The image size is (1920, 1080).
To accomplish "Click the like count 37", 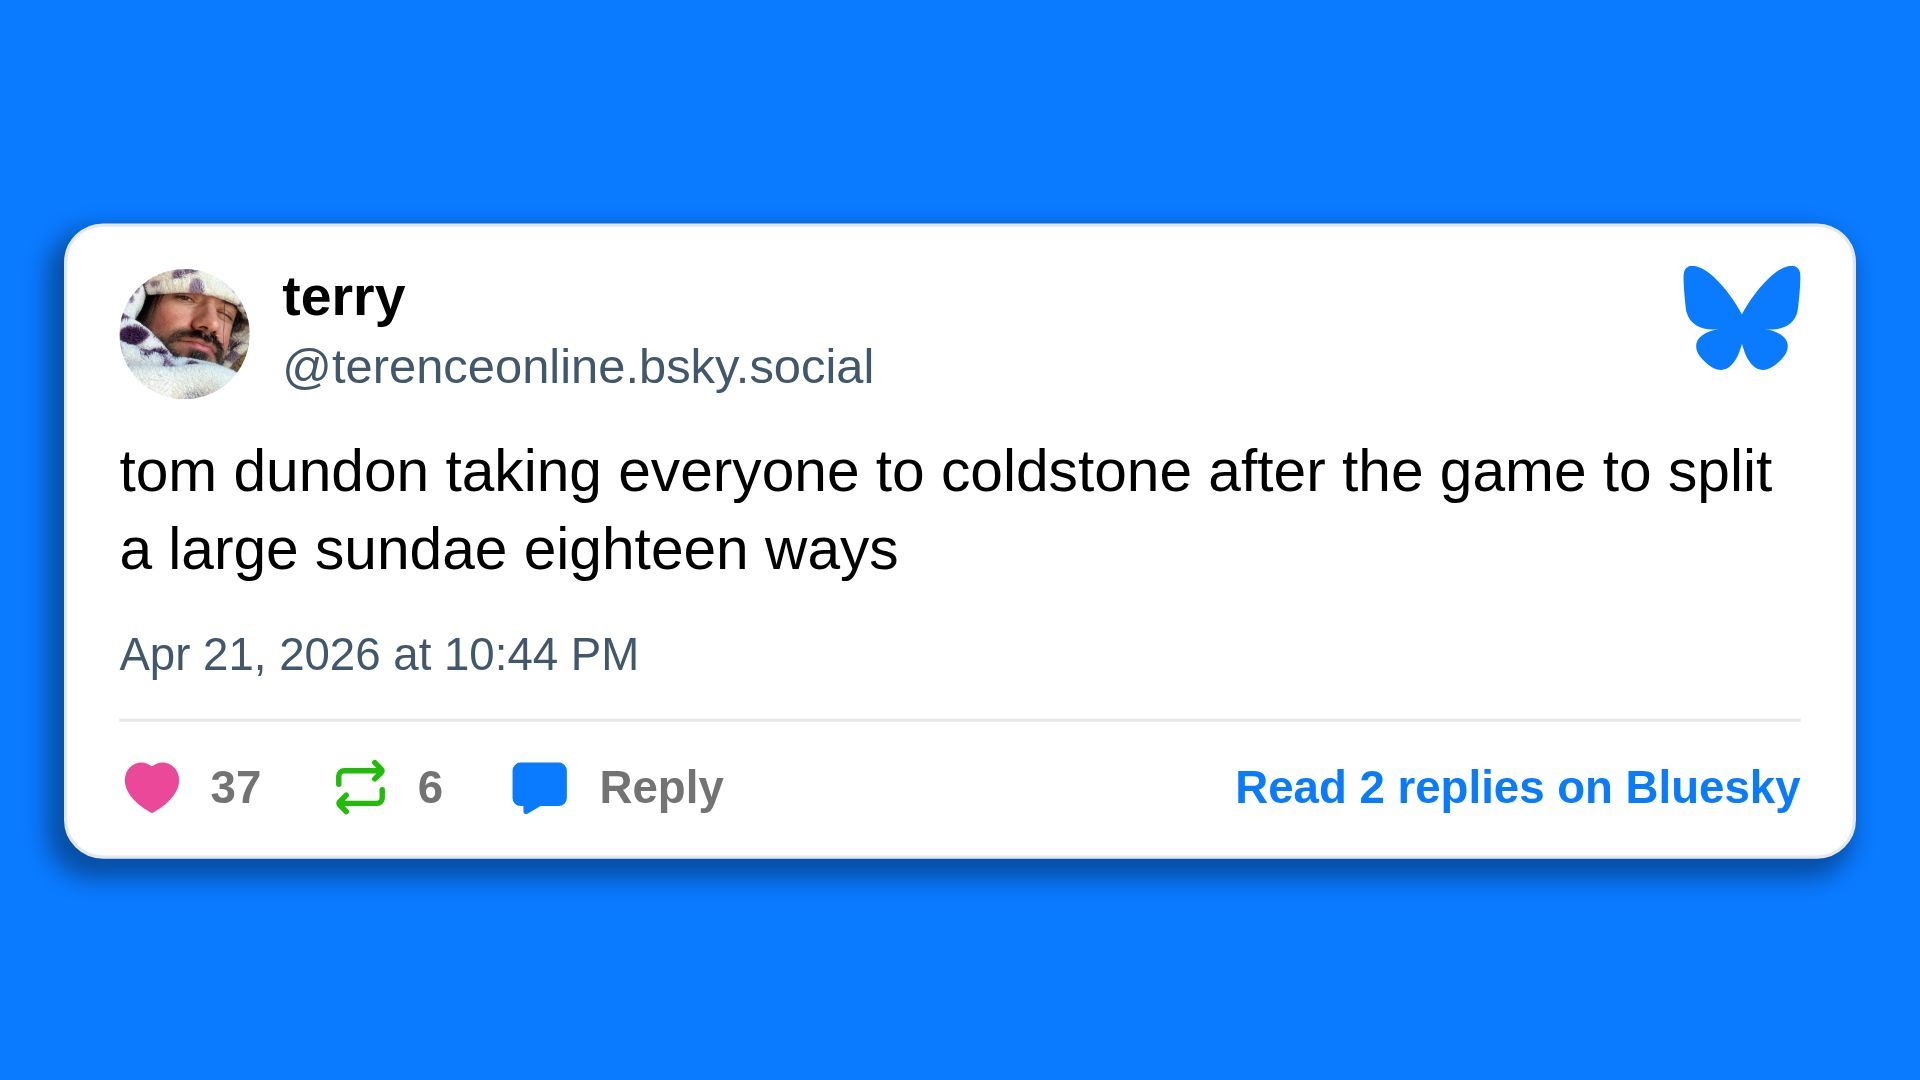I will point(235,787).
